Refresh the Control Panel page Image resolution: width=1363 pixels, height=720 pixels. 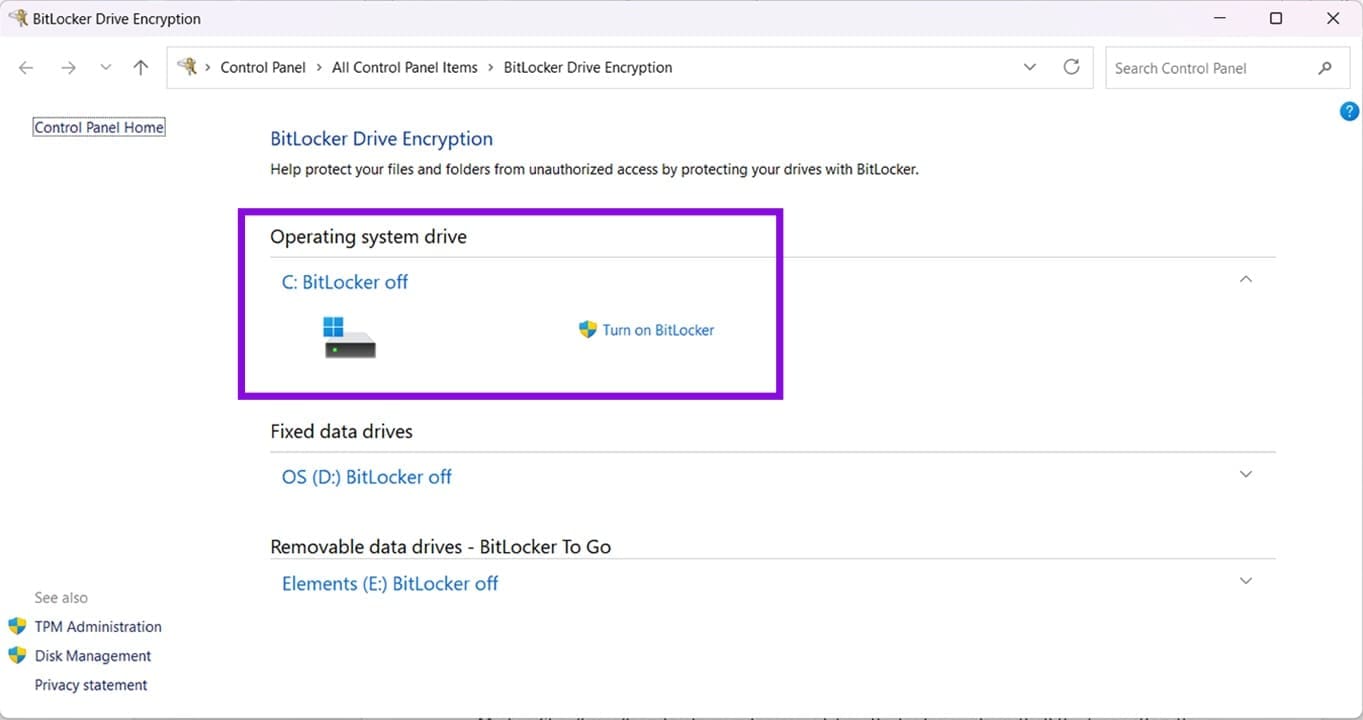pyautogui.click(x=1071, y=67)
